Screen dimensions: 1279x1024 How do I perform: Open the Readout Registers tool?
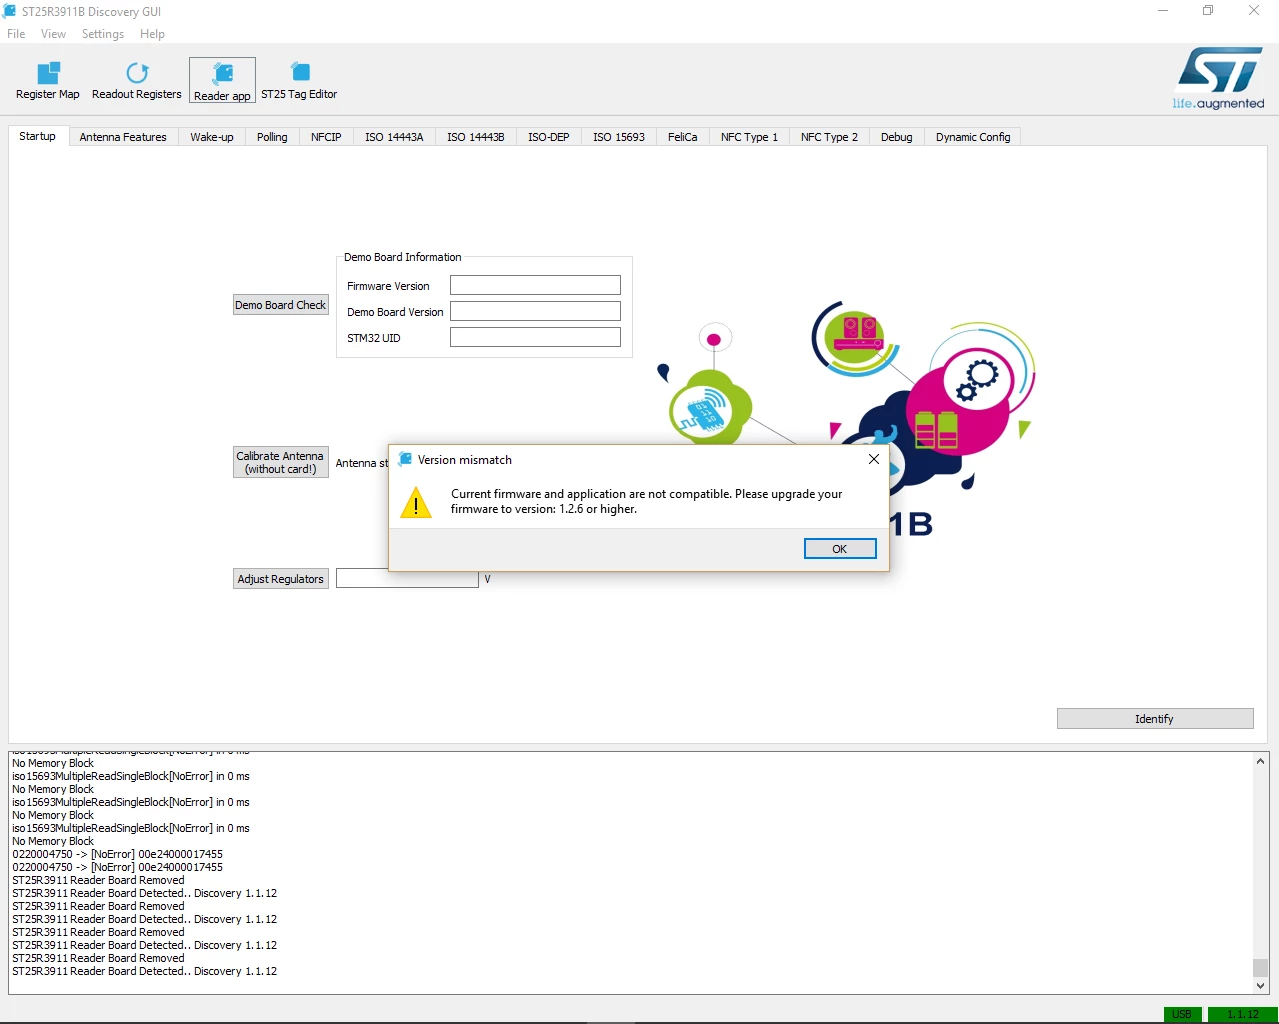[137, 80]
